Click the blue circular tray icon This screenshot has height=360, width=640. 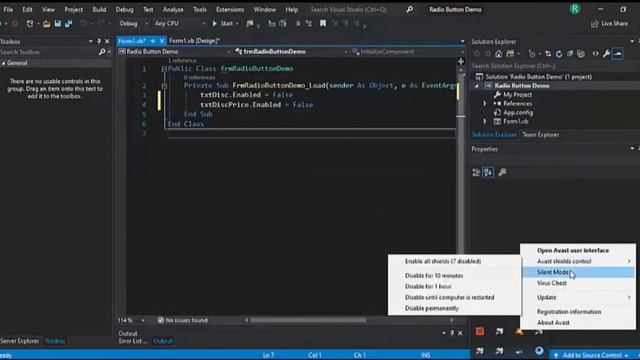pyautogui.click(x=539, y=351)
